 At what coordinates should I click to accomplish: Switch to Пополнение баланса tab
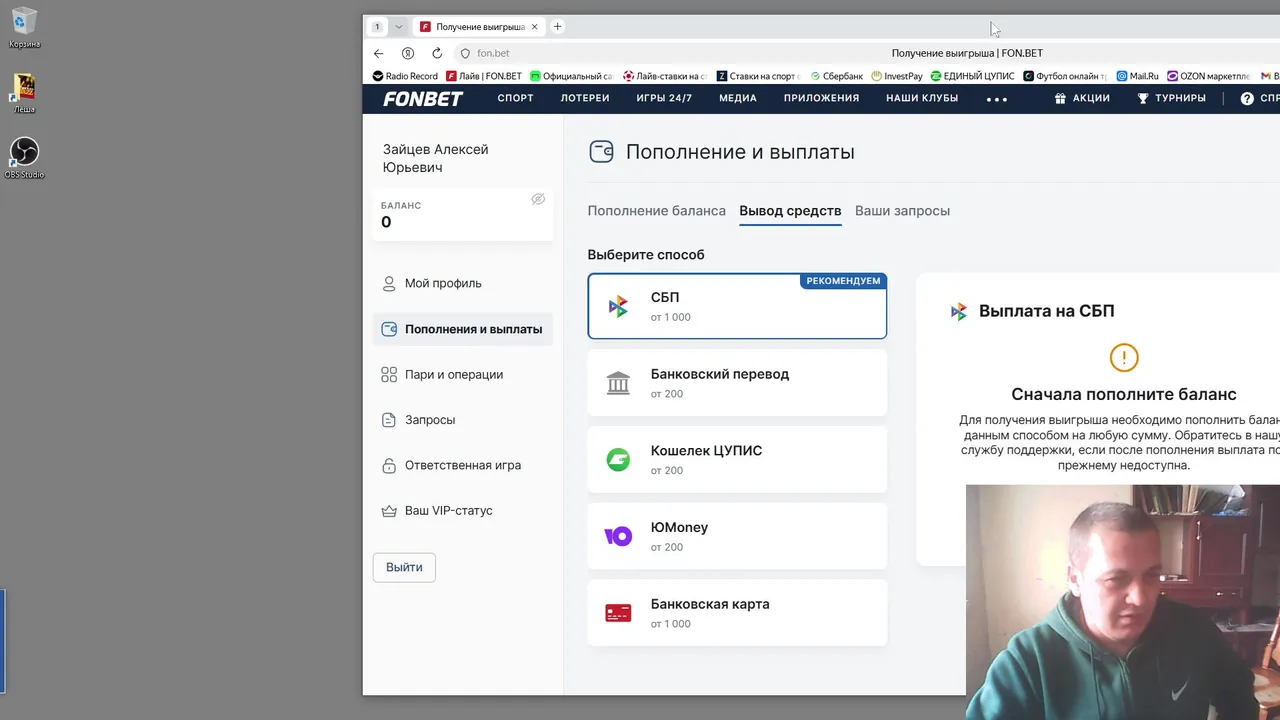point(657,211)
